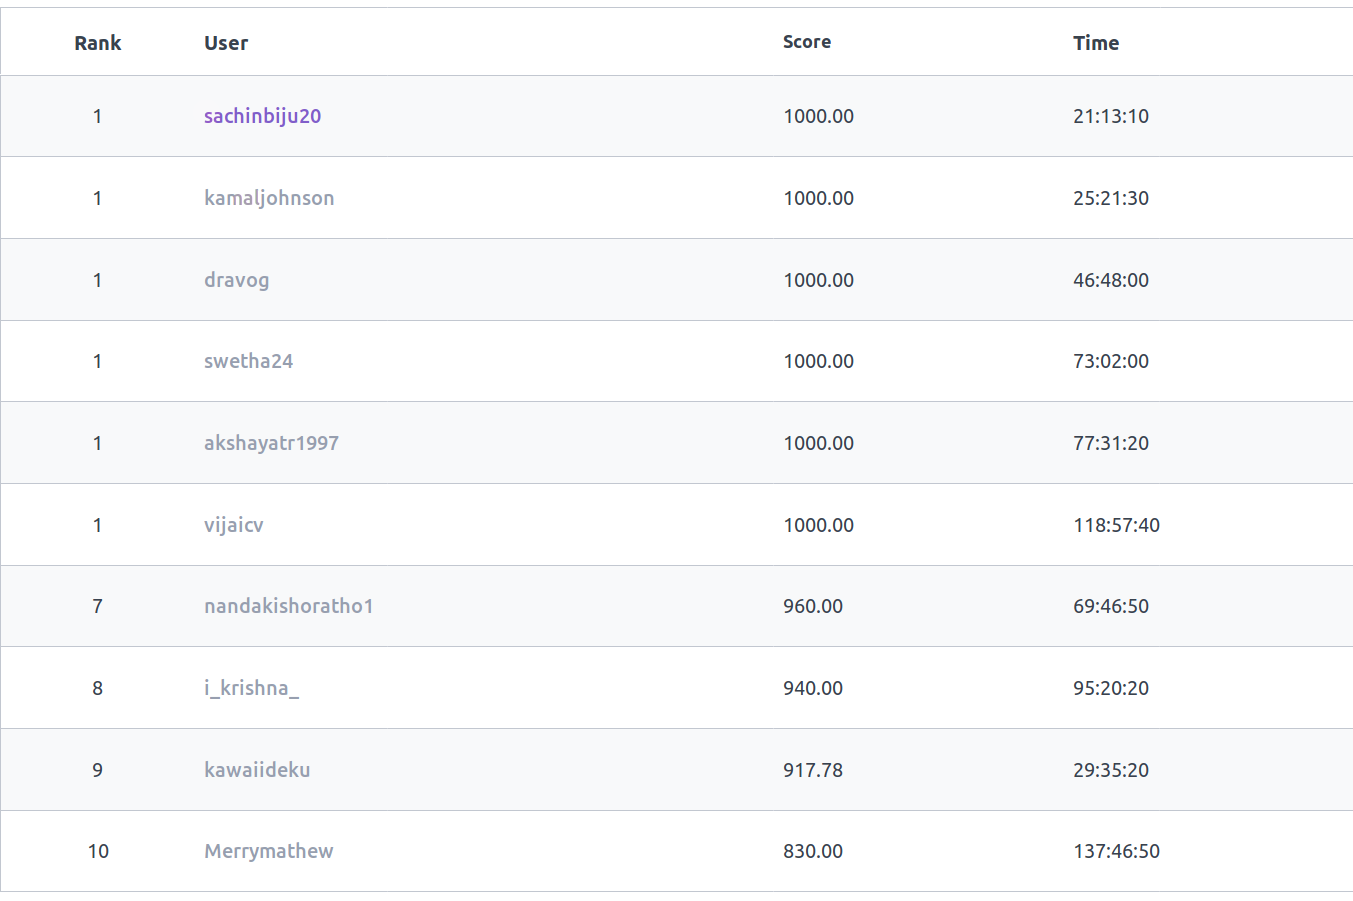Select rank 10 cell
The height and width of the screenshot is (901, 1353).
coord(98,851)
